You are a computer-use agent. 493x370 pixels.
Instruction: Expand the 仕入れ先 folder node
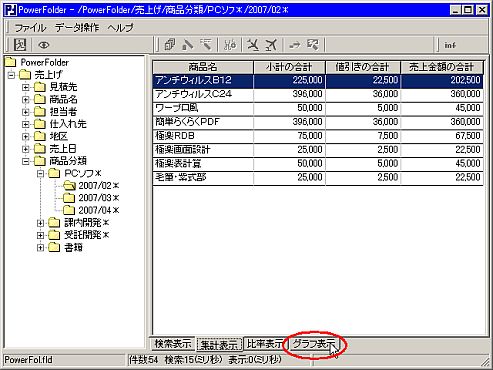tap(26, 124)
